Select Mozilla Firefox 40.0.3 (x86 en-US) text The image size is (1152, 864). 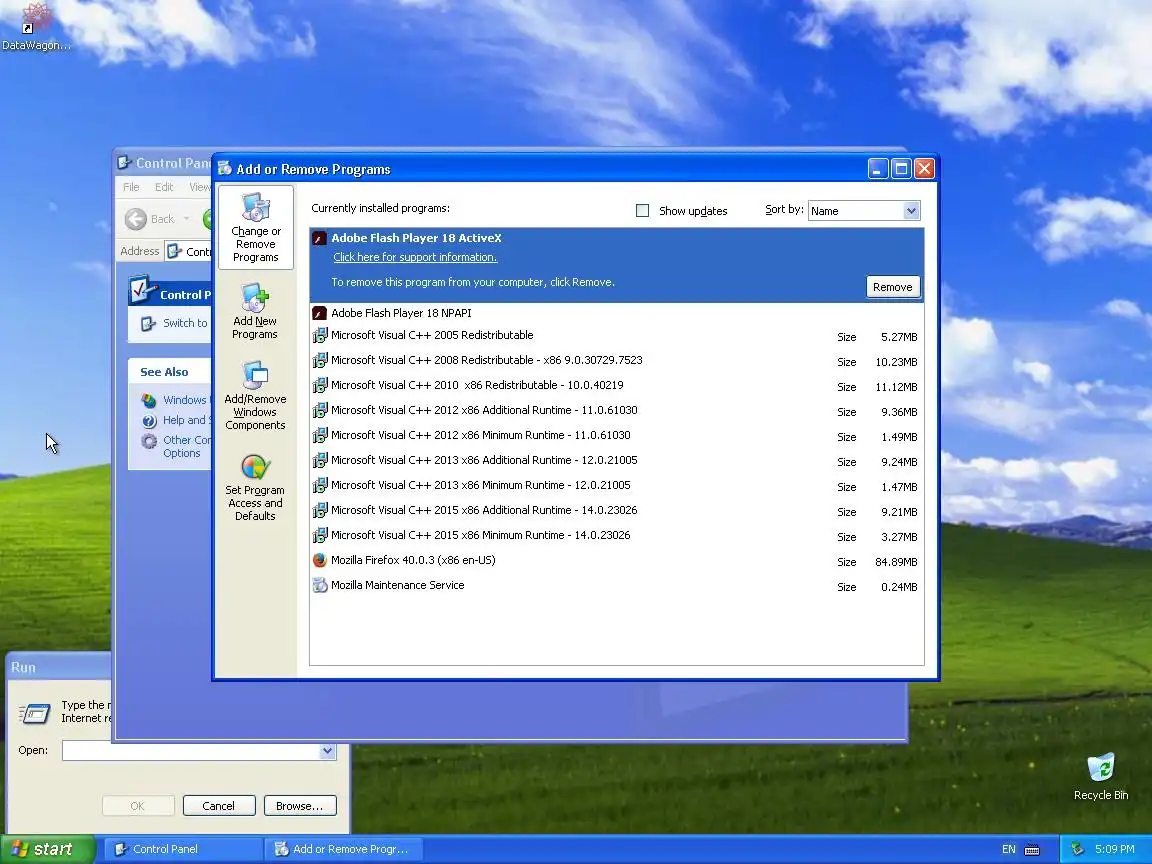[x=413, y=561]
